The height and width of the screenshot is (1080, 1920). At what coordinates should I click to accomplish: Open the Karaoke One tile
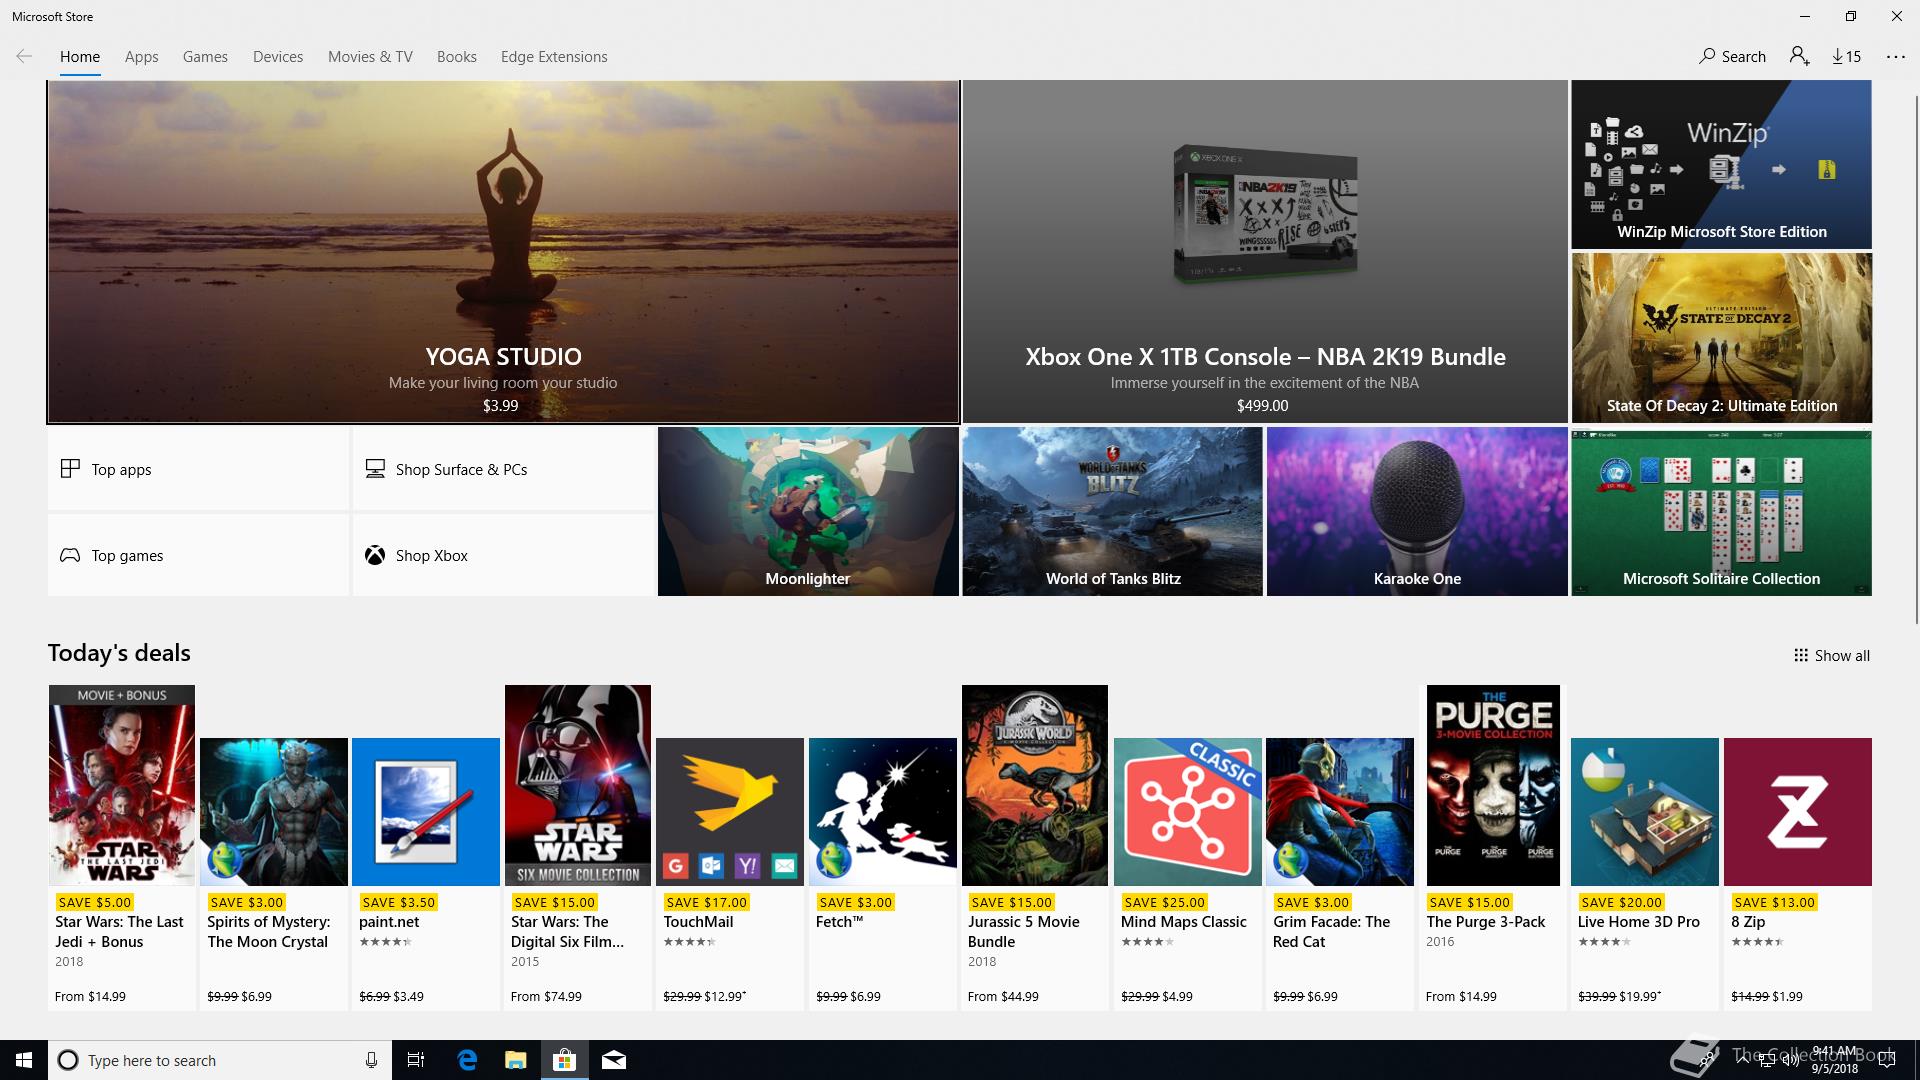click(1417, 512)
